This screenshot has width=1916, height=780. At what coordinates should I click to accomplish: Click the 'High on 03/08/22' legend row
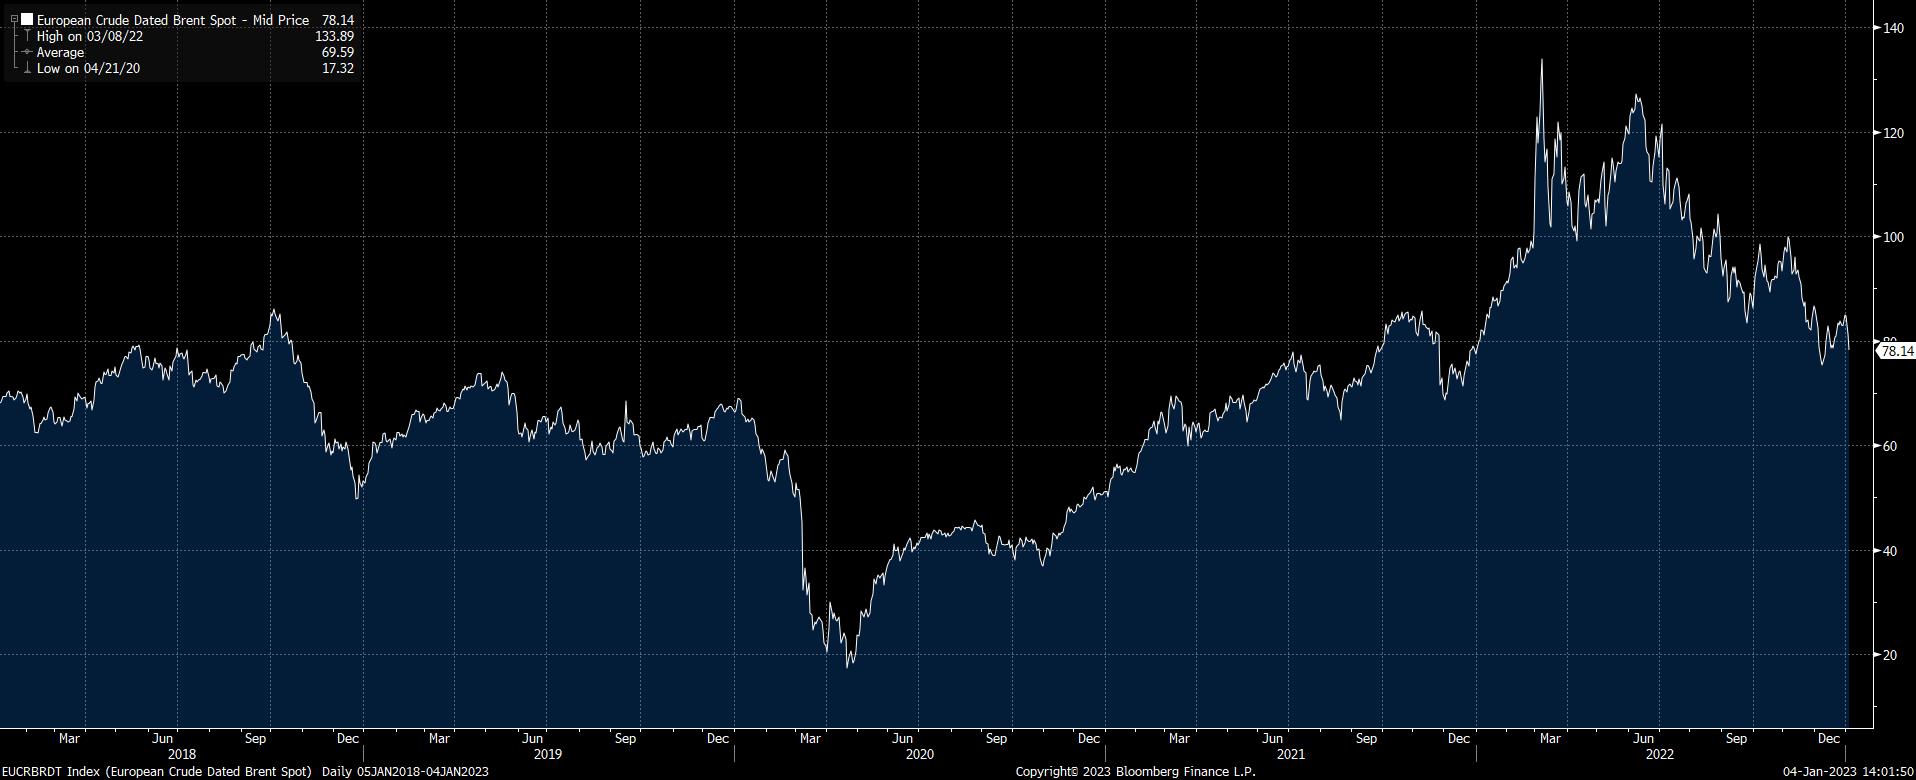pyautogui.click(x=90, y=36)
